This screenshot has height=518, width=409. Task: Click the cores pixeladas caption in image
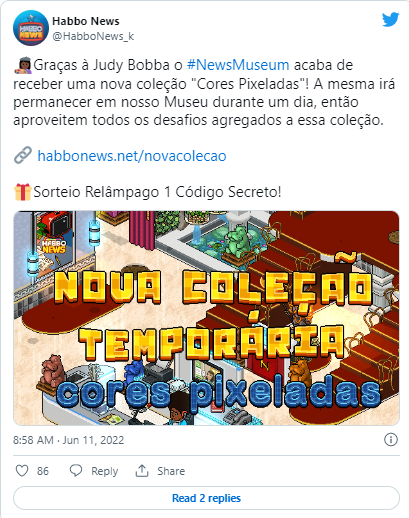[x=218, y=393]
